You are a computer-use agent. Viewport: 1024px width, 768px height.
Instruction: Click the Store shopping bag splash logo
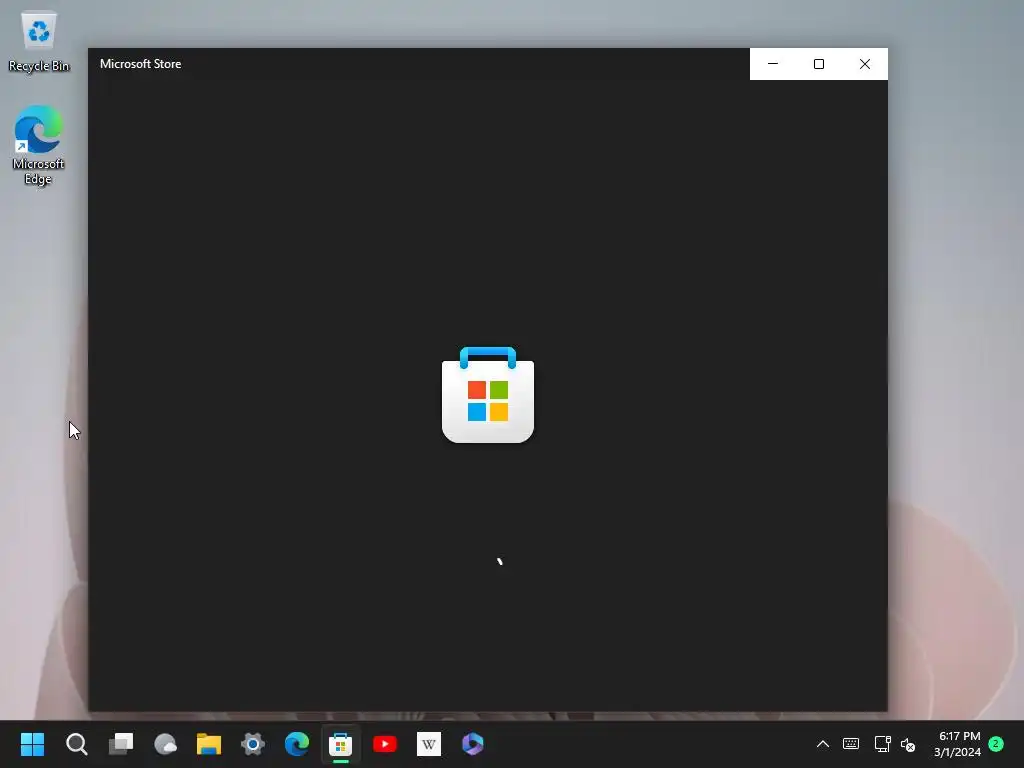coord(488,395)
